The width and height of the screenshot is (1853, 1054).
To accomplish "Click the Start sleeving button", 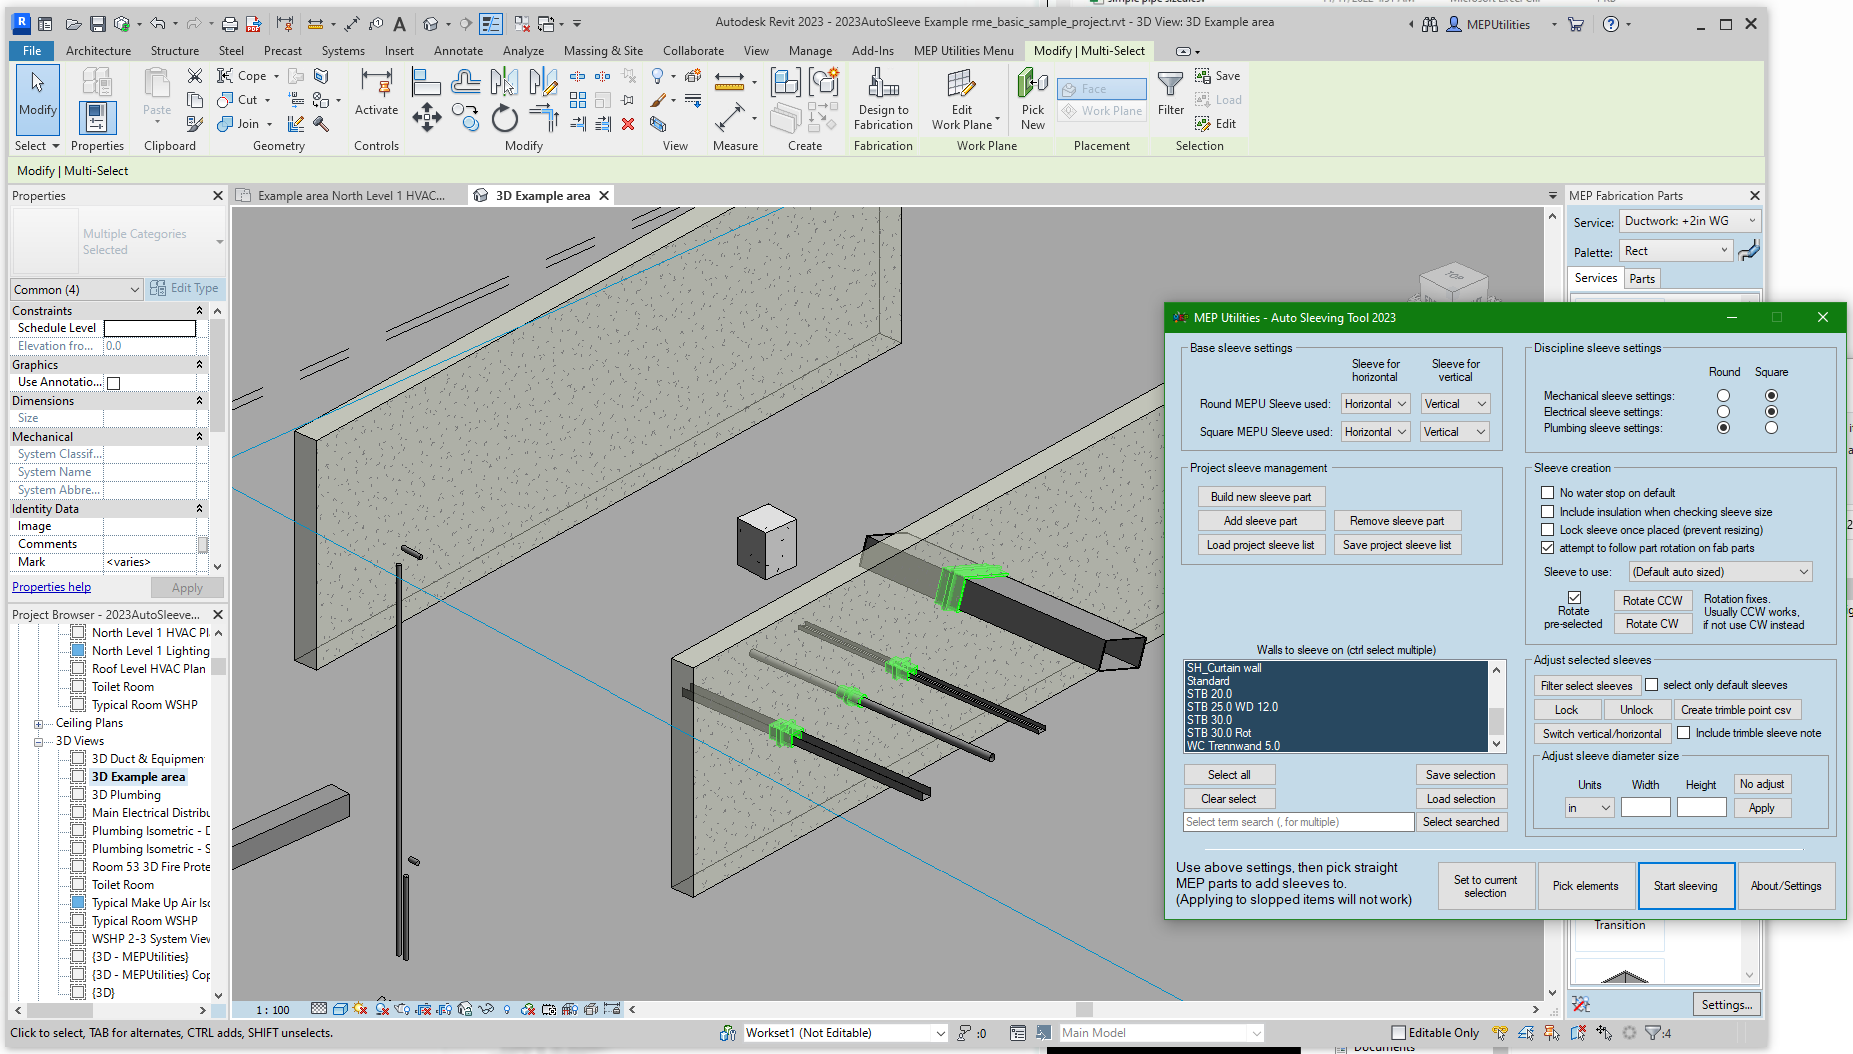I will (1685, 886).
